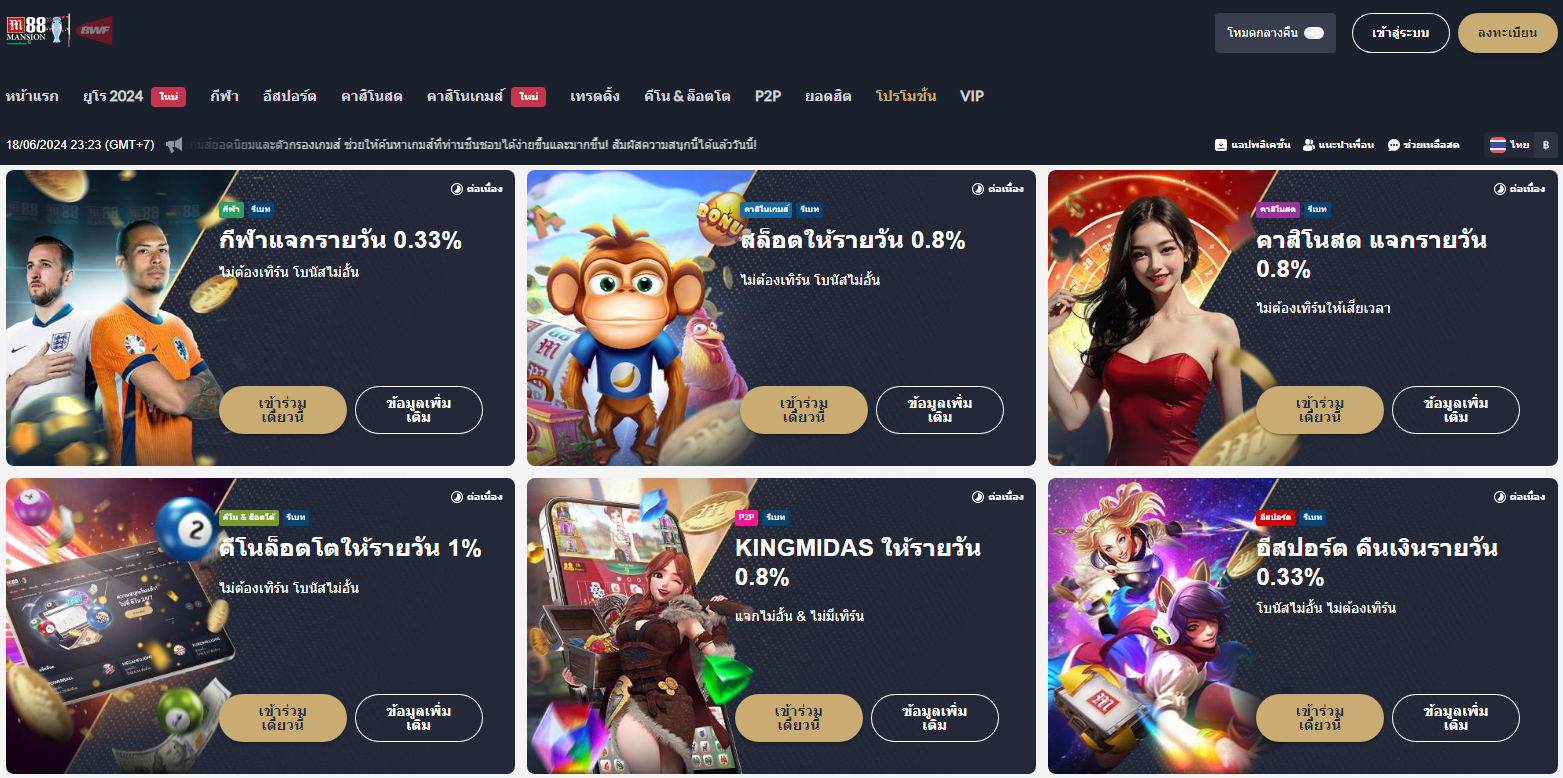Click the ลงทะเบียน register button
This screenshot has width=1563, height=778.
click(1508, 33)
